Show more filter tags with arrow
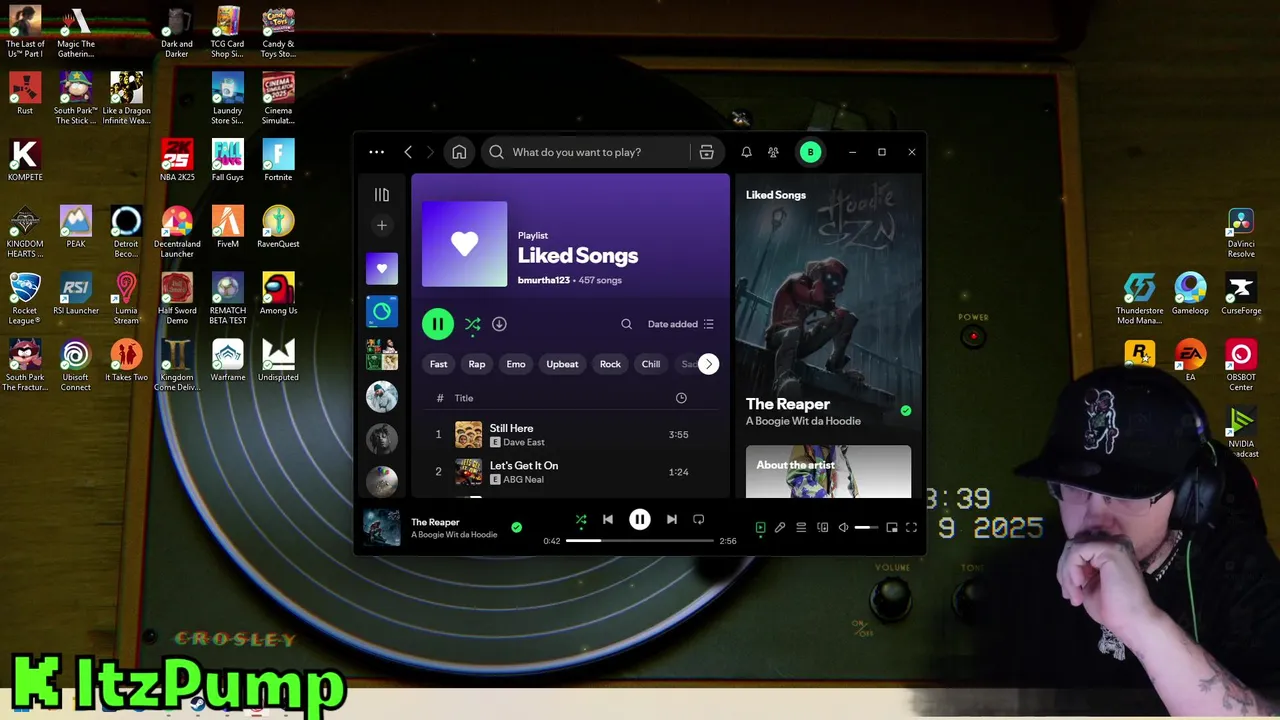The image size is (1280, 720). pyautogui.click(x=708, y=364)
